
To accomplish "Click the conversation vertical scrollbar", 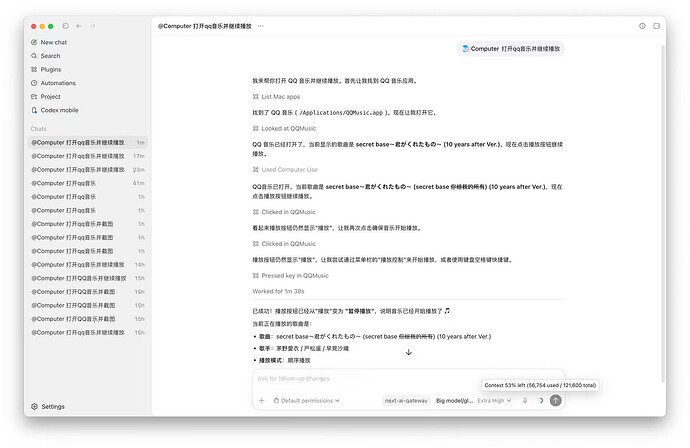I will (x=663, y=213).
